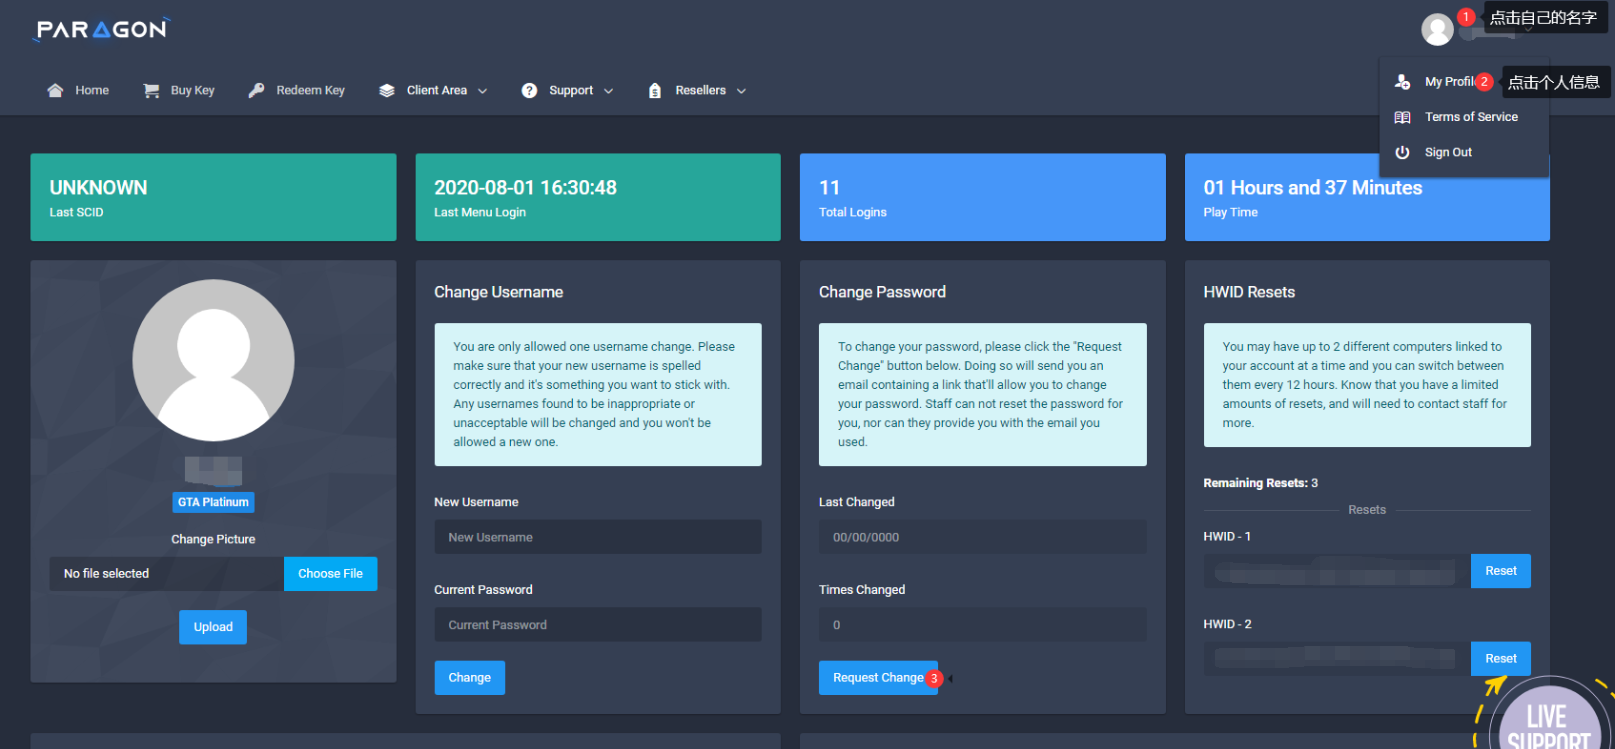Click the 11 Total Logins card
1615x749 pixels.
pos(982,197)
